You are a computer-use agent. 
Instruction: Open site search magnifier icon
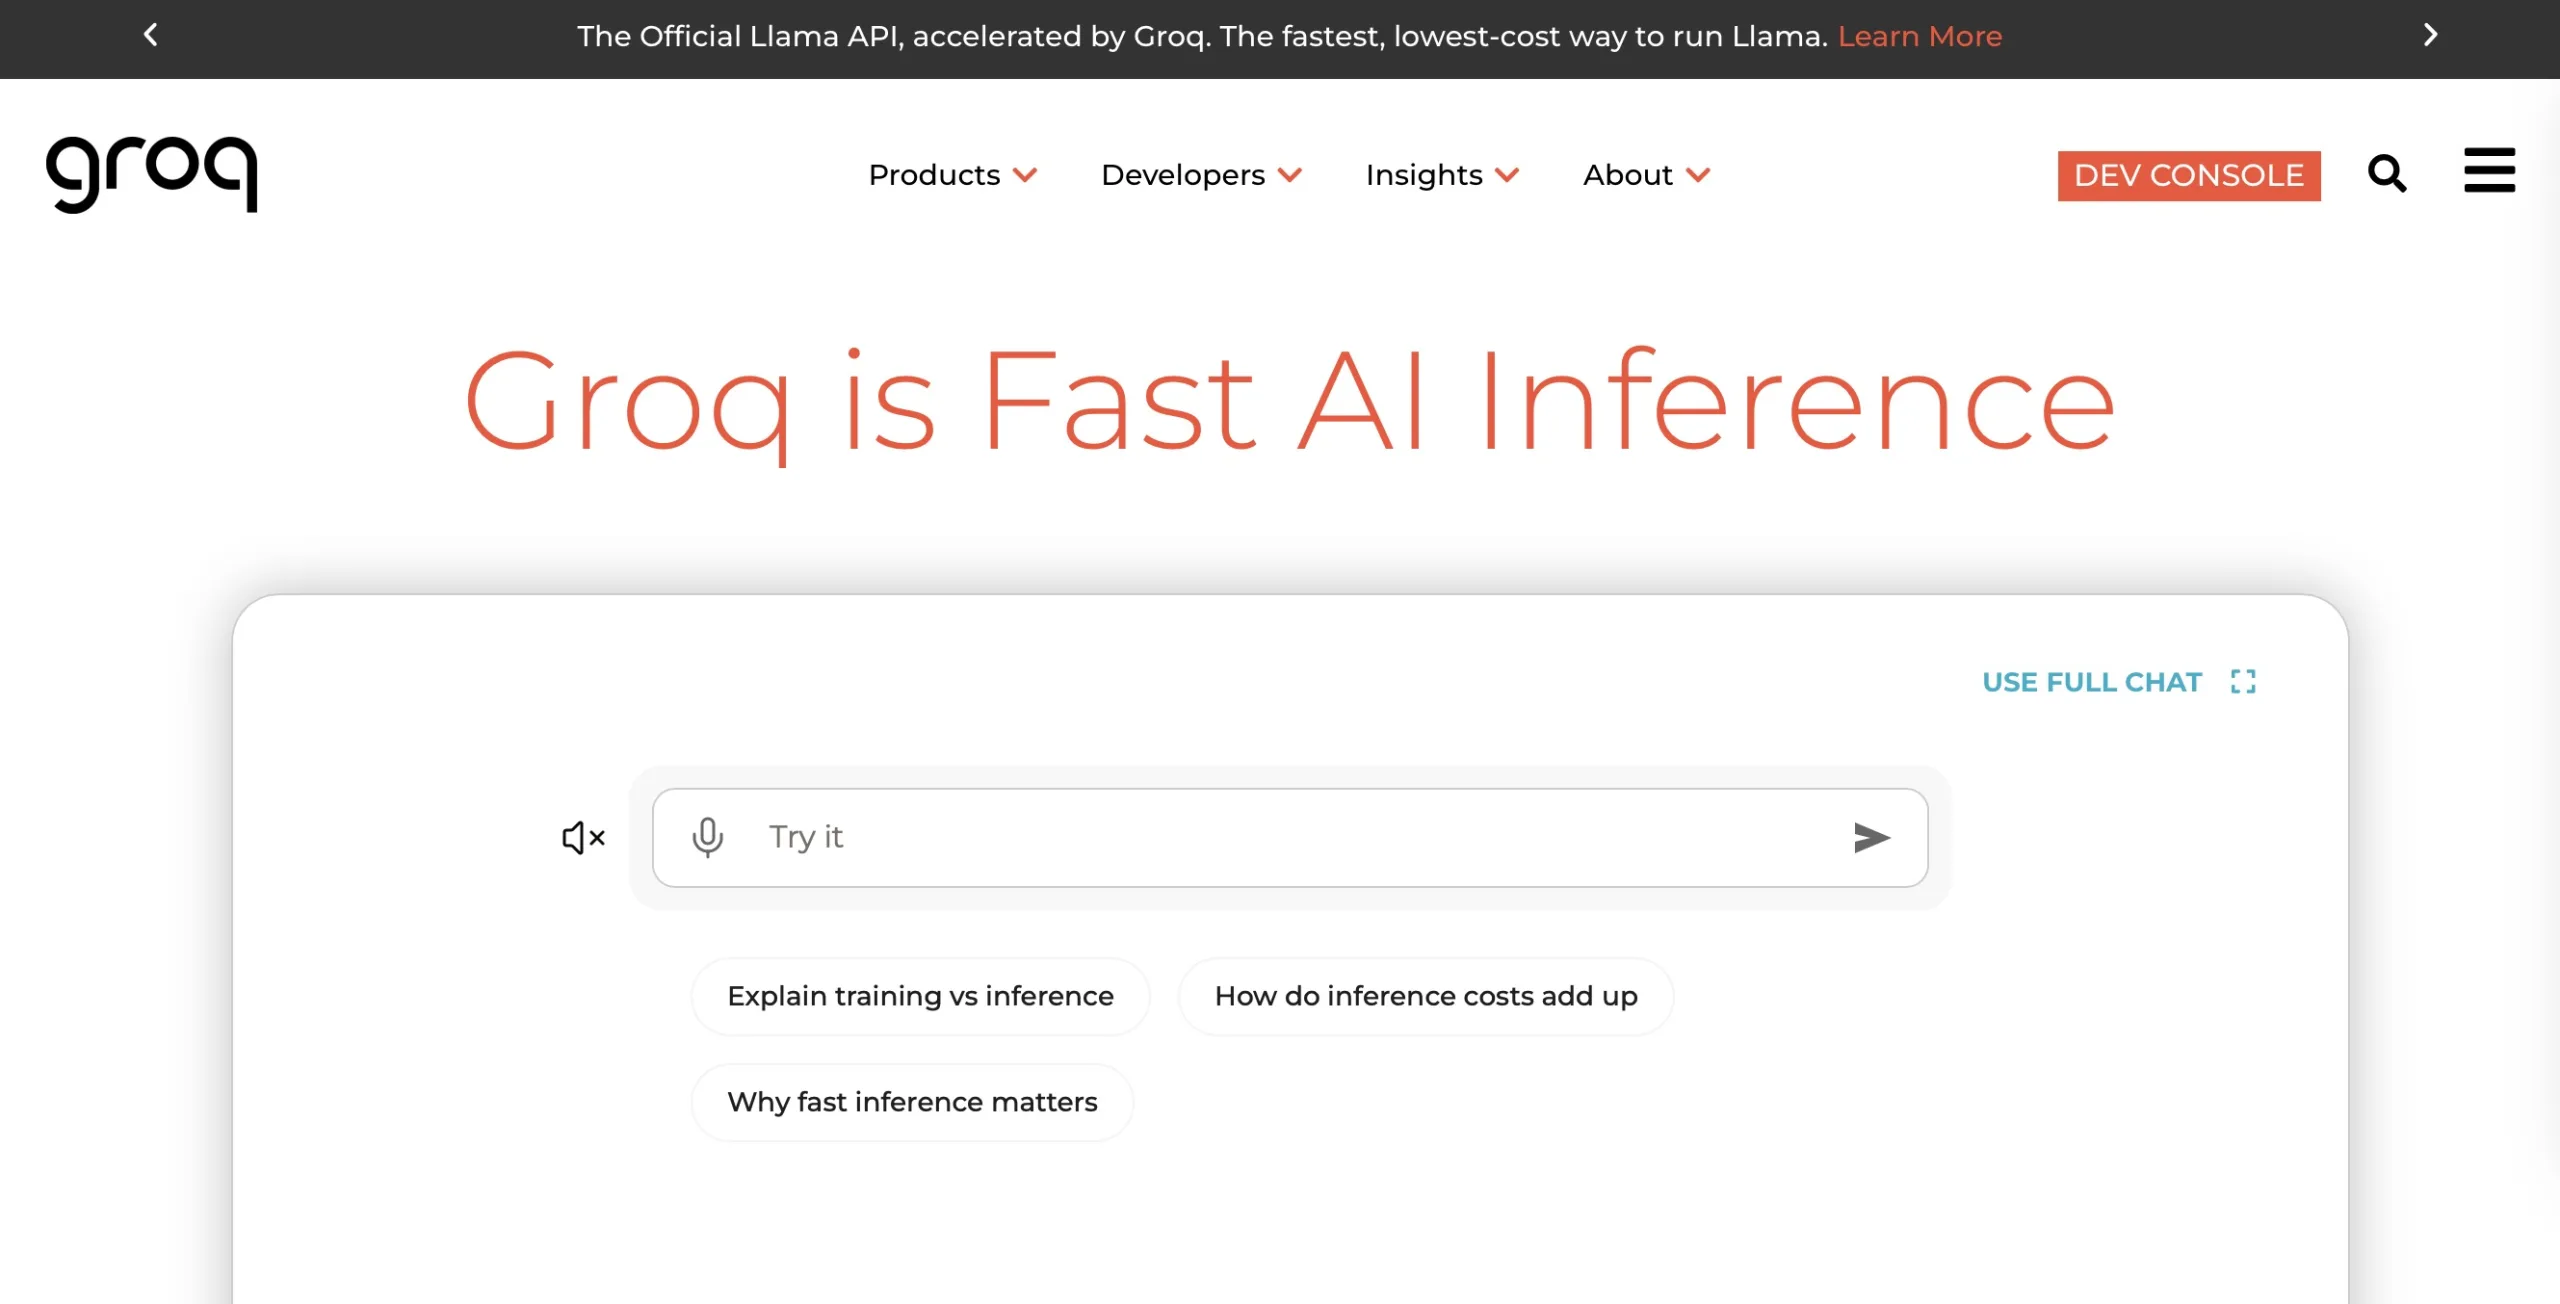[x=2387, y=174]
